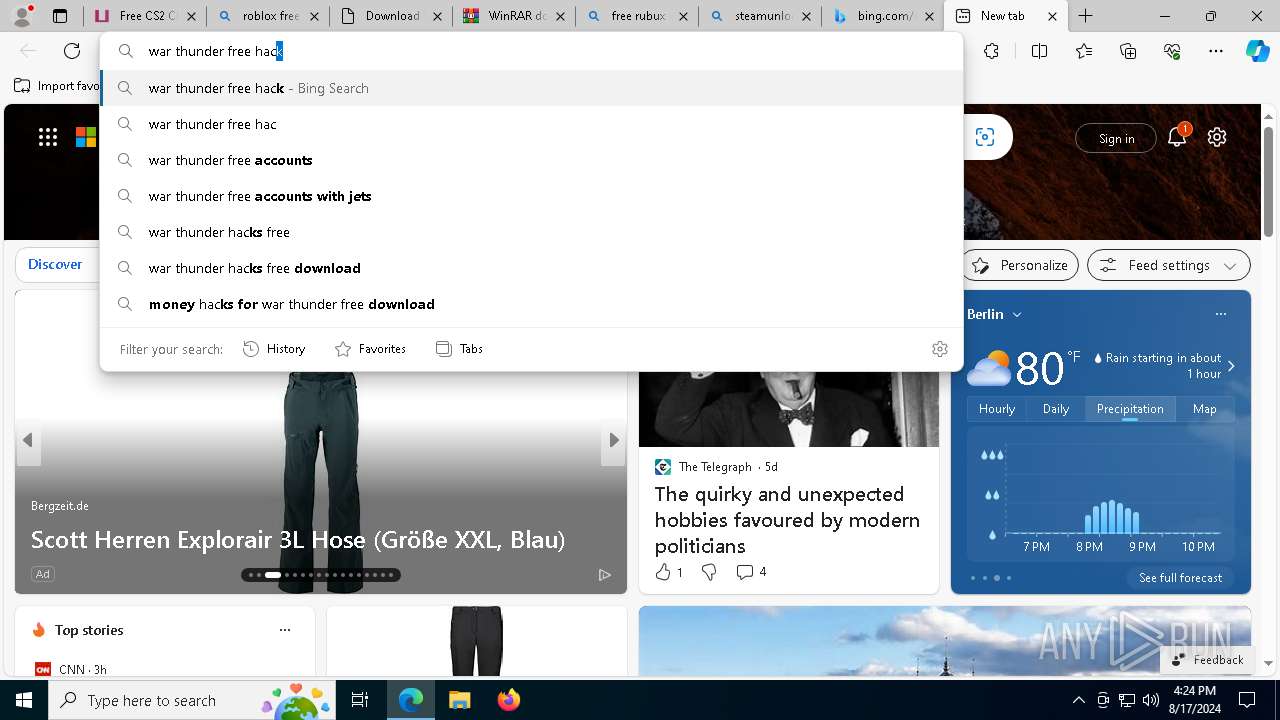Click Personalize button
Image resolution: width=1280 pixels, height=720 pixels.
(1020, 265)
